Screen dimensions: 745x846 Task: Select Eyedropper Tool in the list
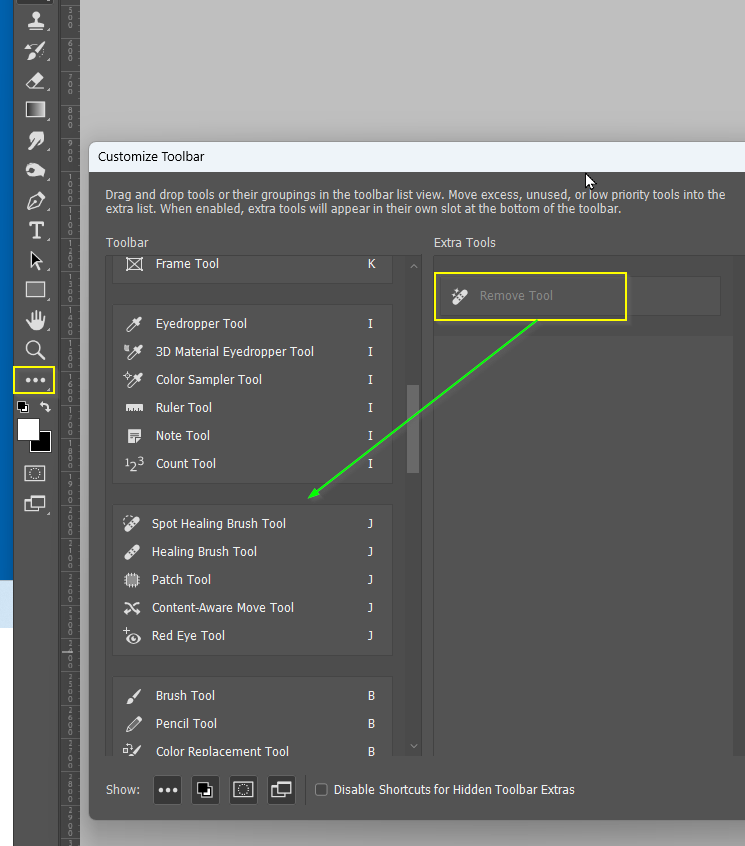coord(252,324)
